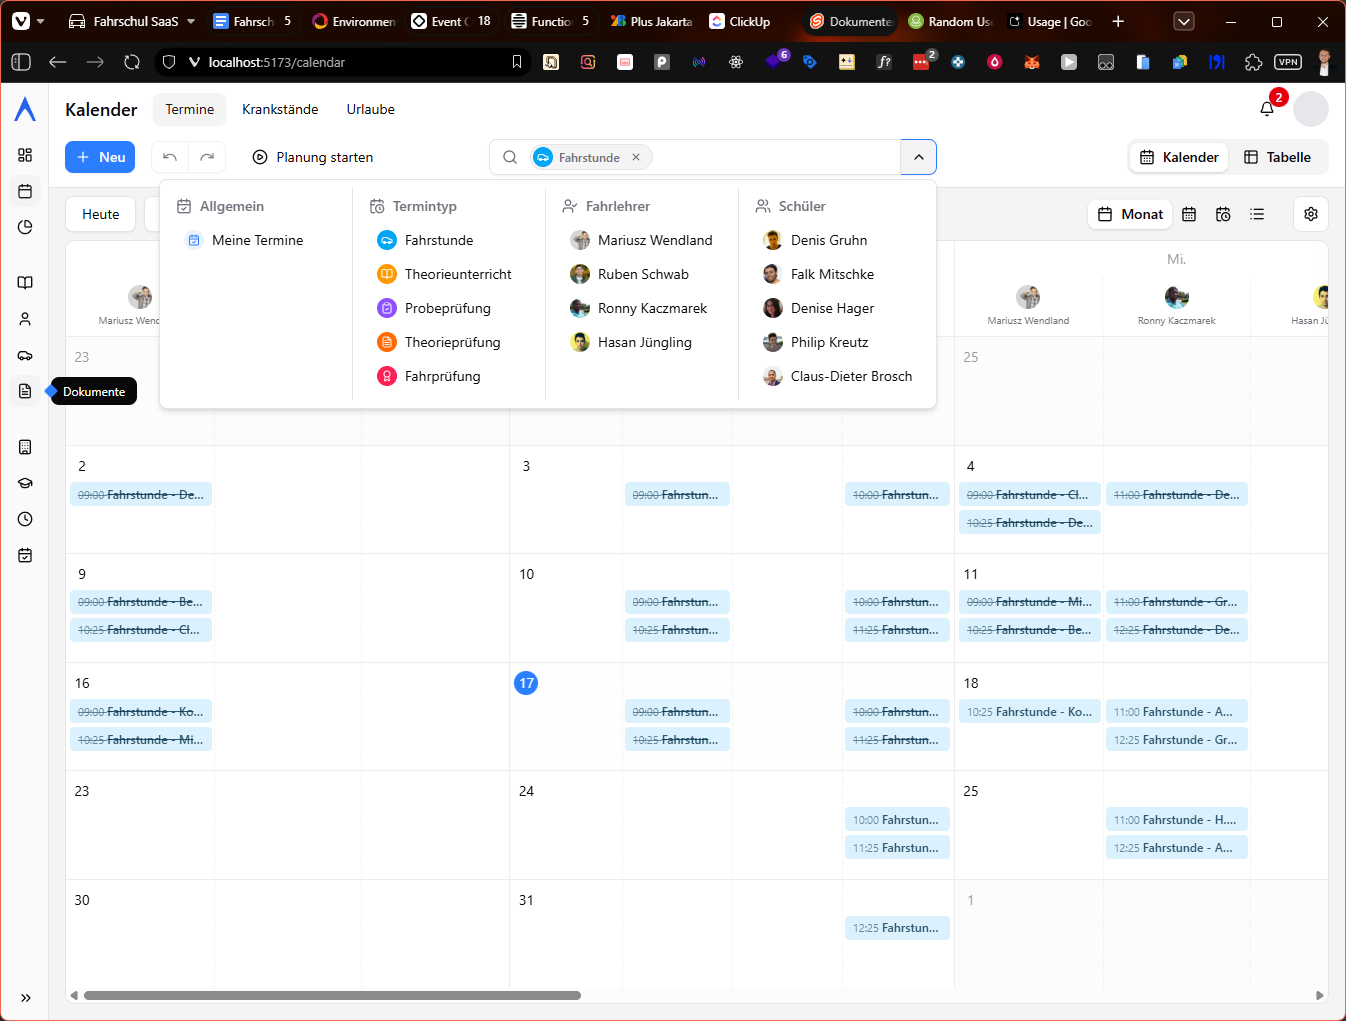The width and height of the screenshot is (1346, 1021).
Task: Collapse the filter dropdown chevron
Action: coord(918,157)
